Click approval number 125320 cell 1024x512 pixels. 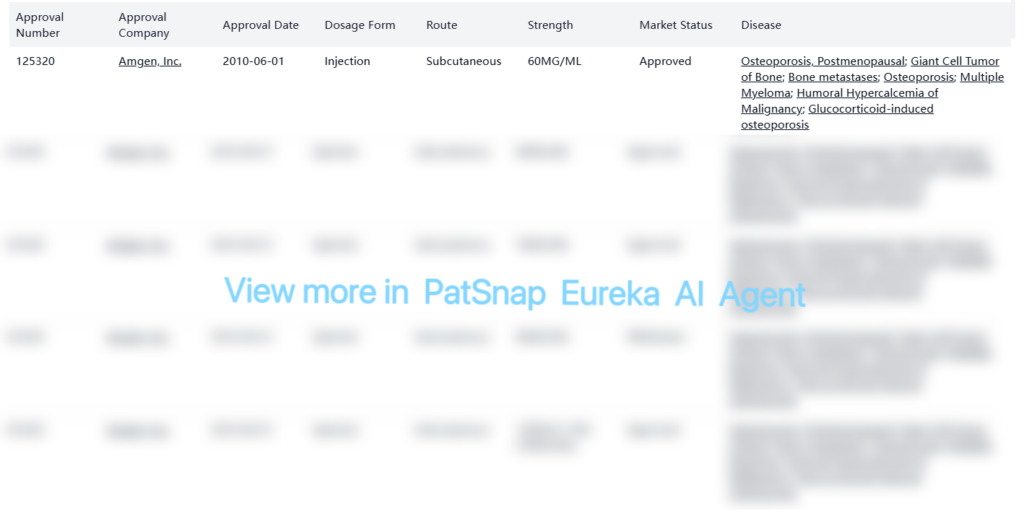(36, 61)
